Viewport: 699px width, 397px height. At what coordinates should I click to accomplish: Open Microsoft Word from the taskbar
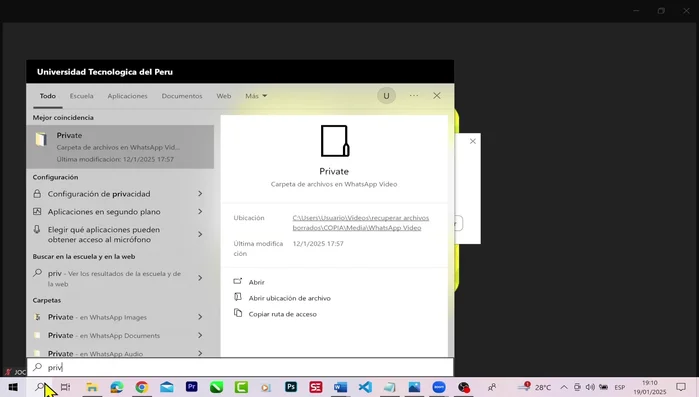[x=340, y=387]
